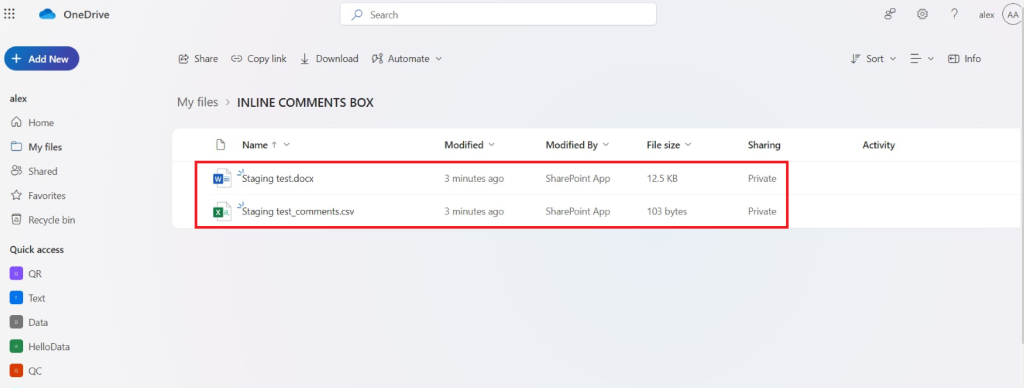Screen dimensions: 1024x388
Task: Click Share in the command bar
Action: tap(198, 59)
